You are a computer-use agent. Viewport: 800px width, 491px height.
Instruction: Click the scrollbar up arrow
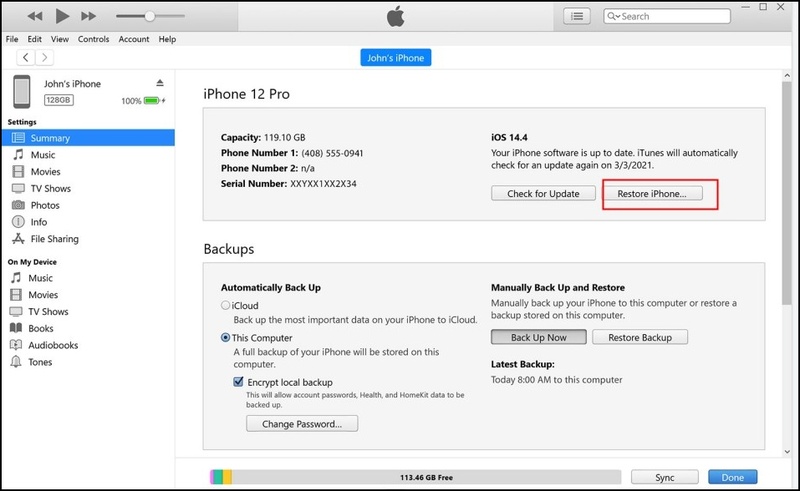787,76
